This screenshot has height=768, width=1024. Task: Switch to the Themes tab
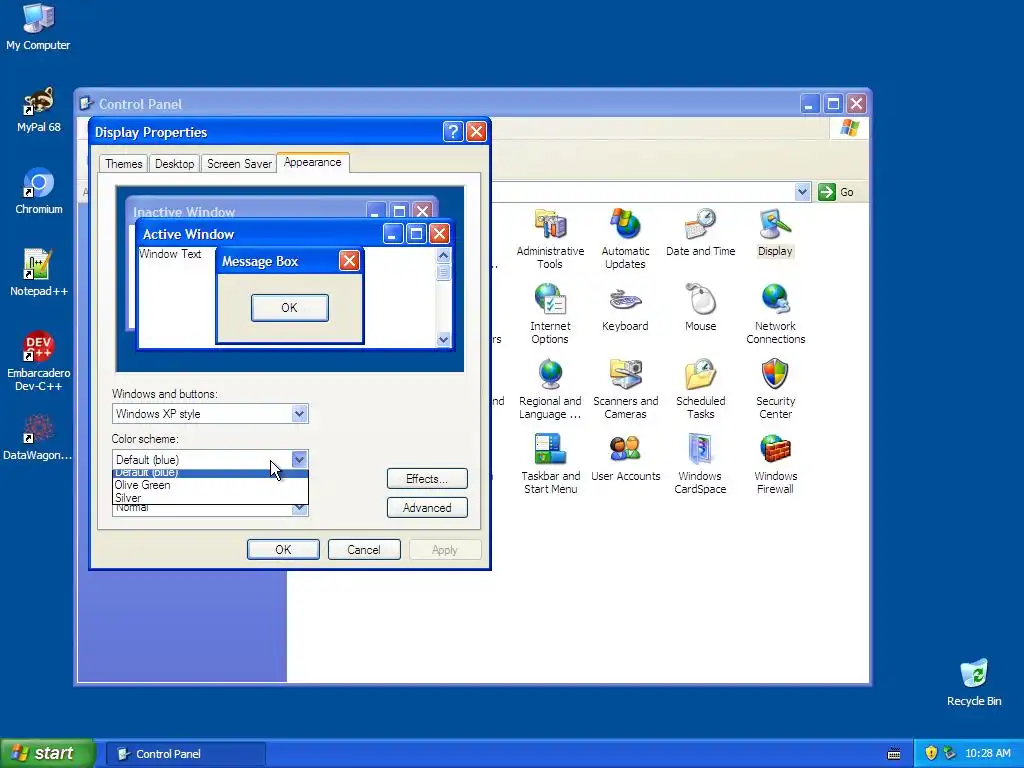point(123,164)
